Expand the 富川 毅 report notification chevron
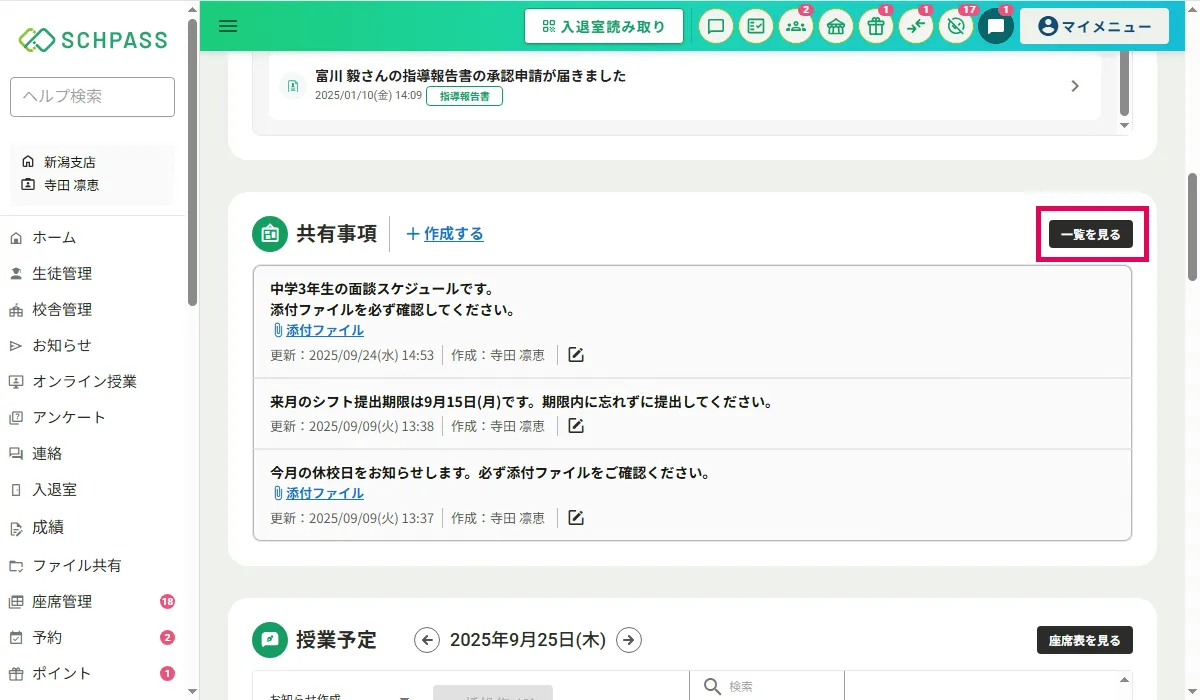 [x=1075, y=86]
